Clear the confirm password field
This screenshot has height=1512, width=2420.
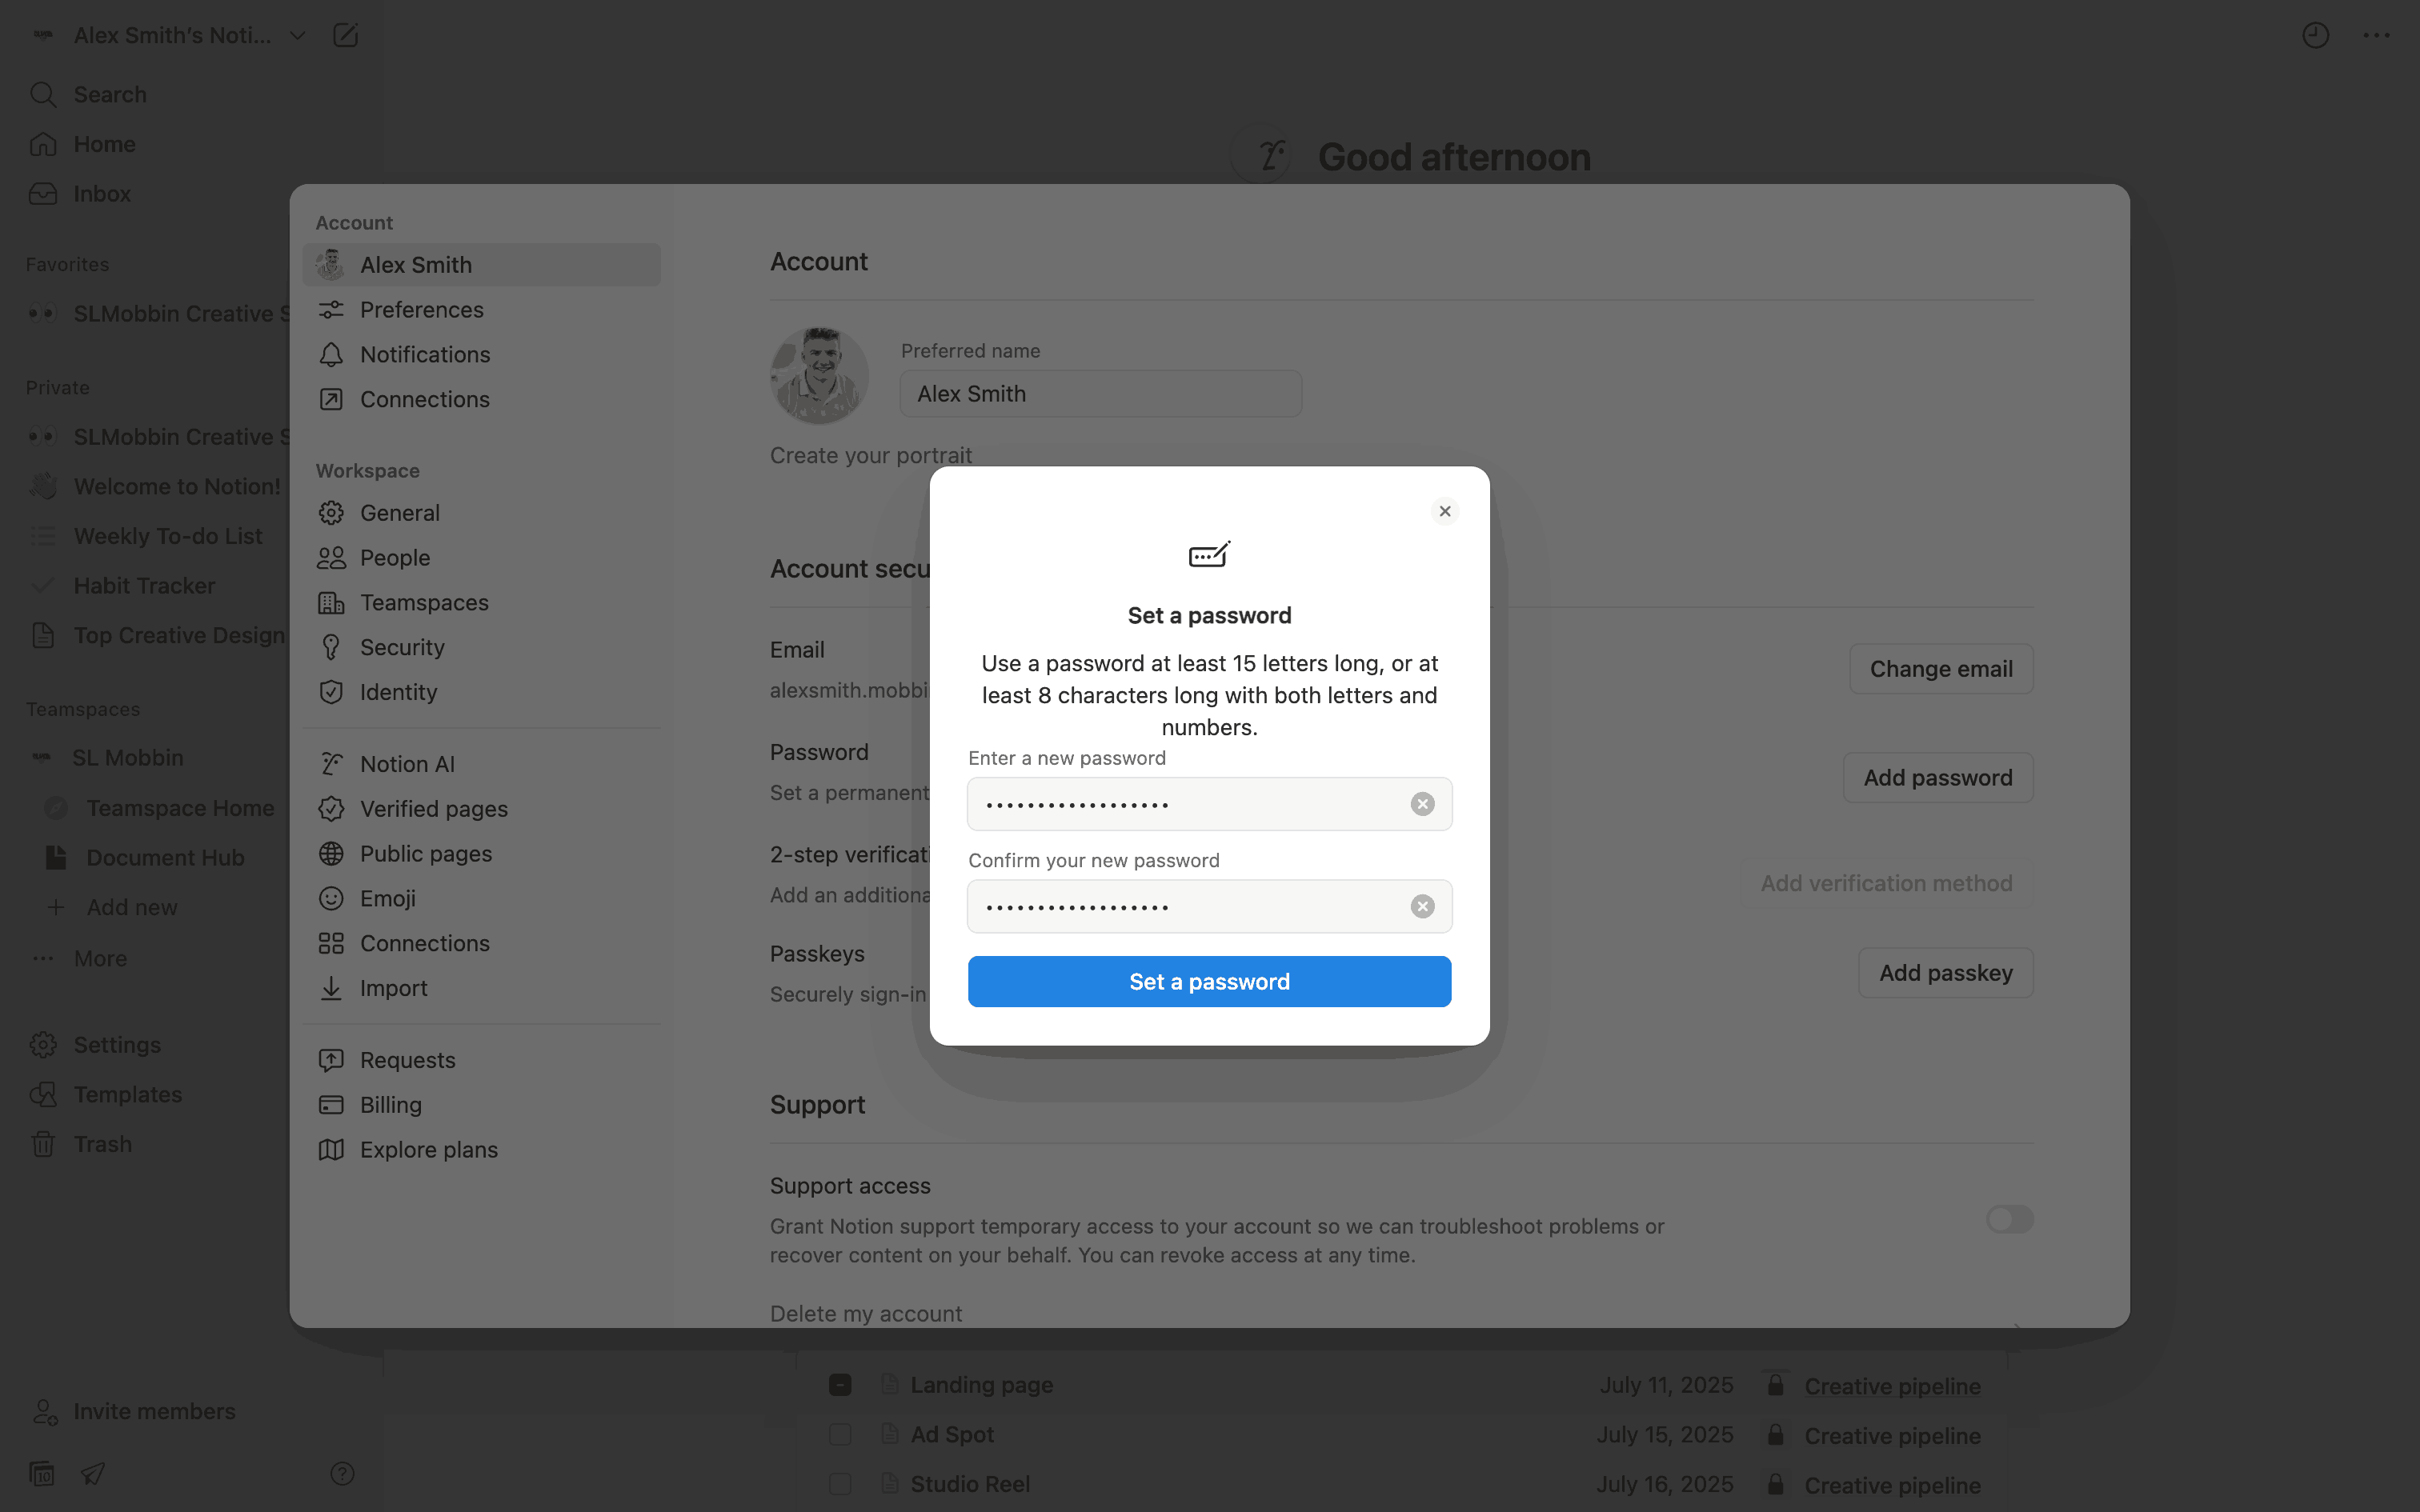[1422, 906]
